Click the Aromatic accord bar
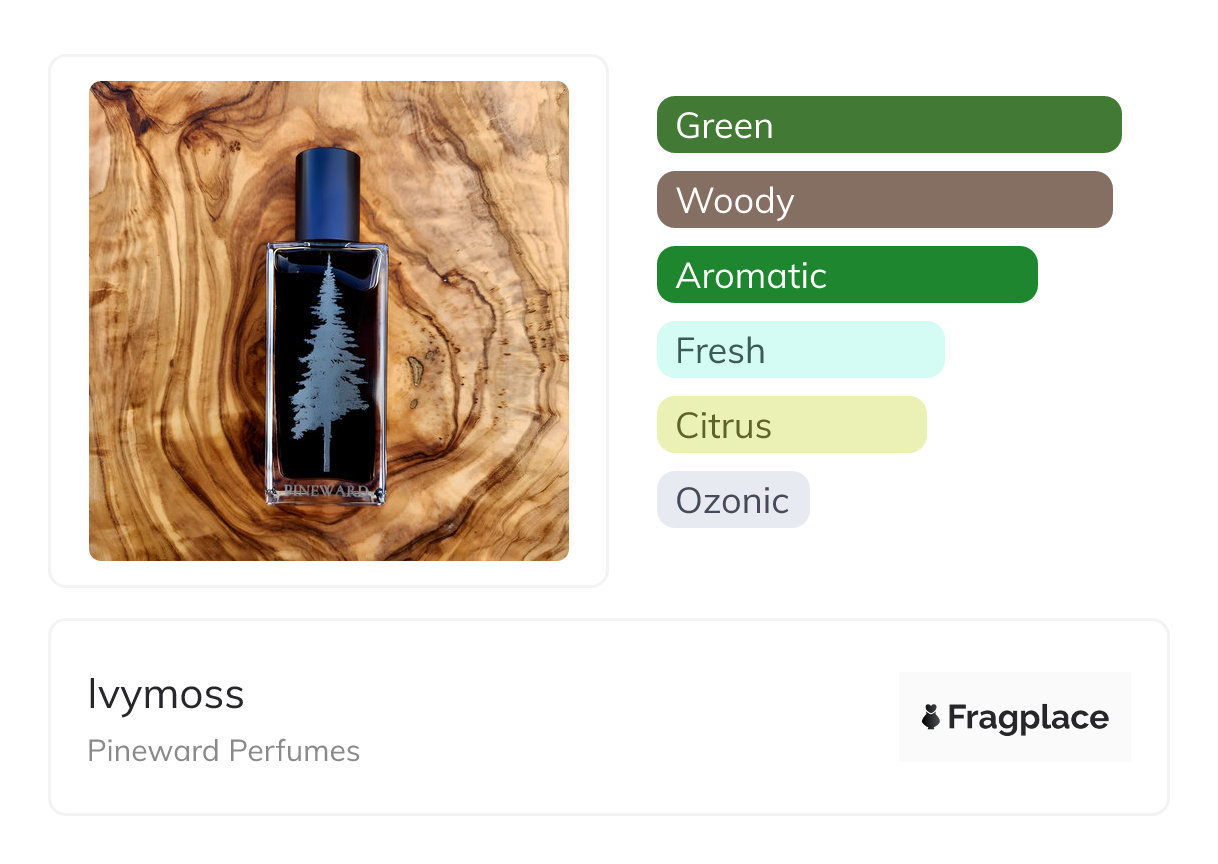The width and height of the screenshot is (1218, 864). (846, 275)
